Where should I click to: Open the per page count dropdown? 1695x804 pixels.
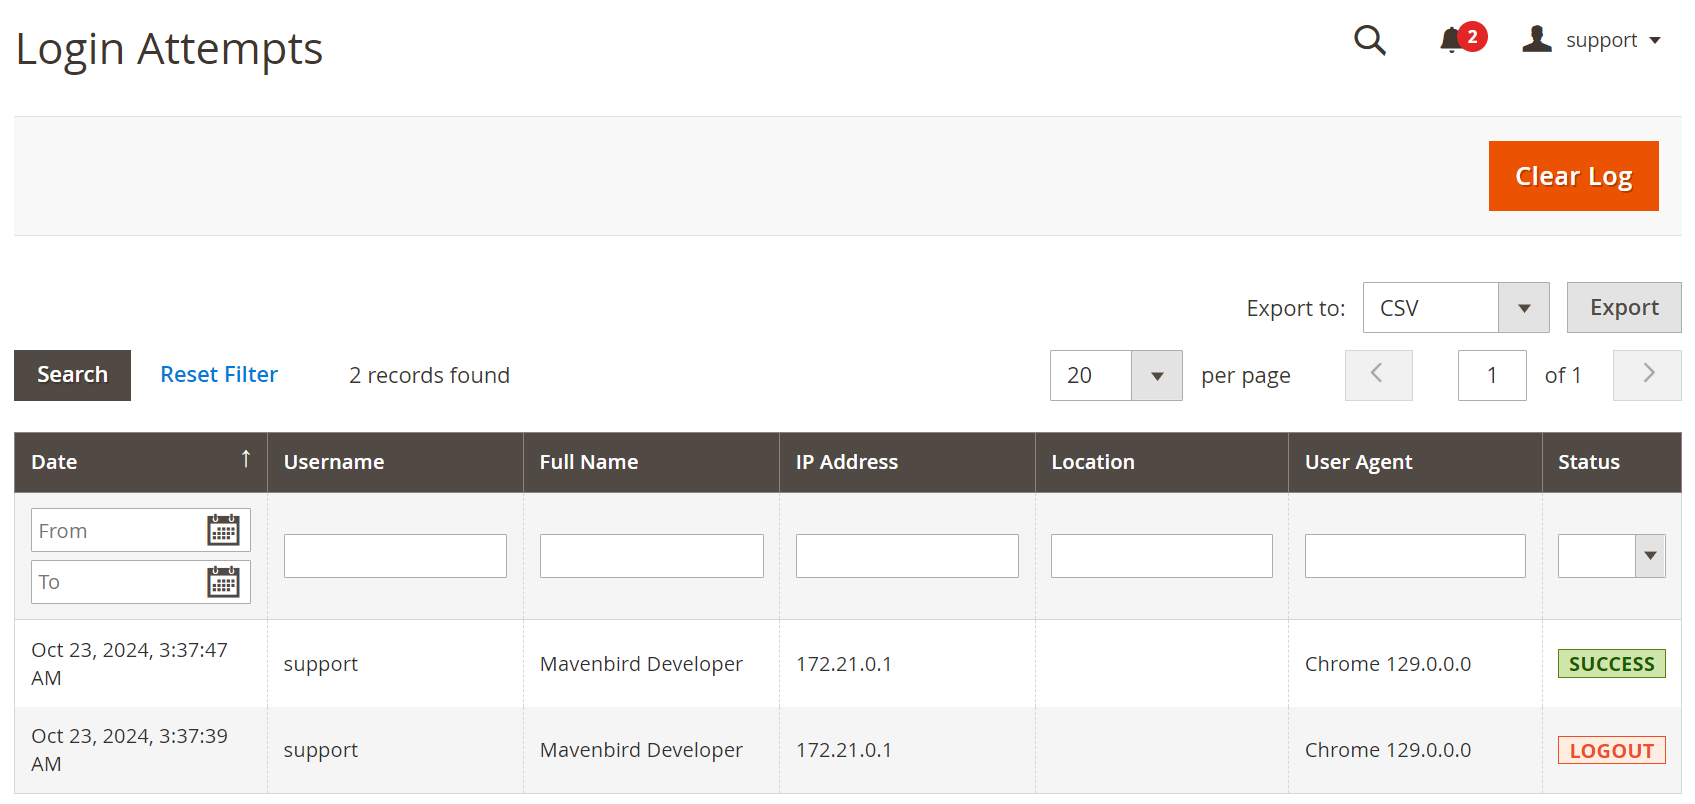1116,375
